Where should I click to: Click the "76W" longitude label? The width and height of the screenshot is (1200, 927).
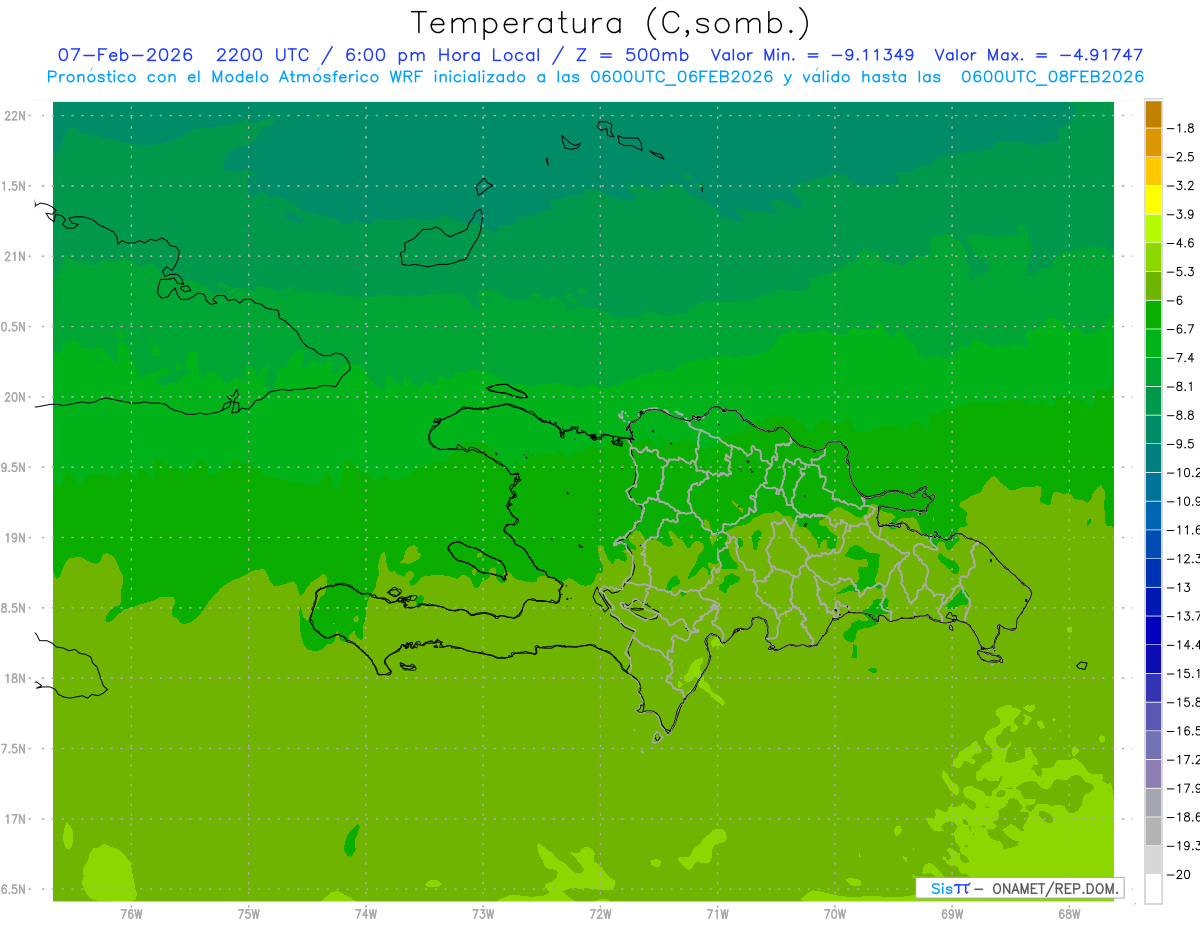[131, 914]
